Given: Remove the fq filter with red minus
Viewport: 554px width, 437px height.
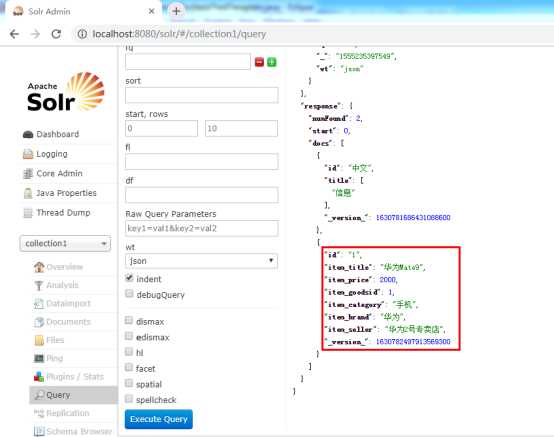Looking at the screenshot, I should tap(259, 62).
